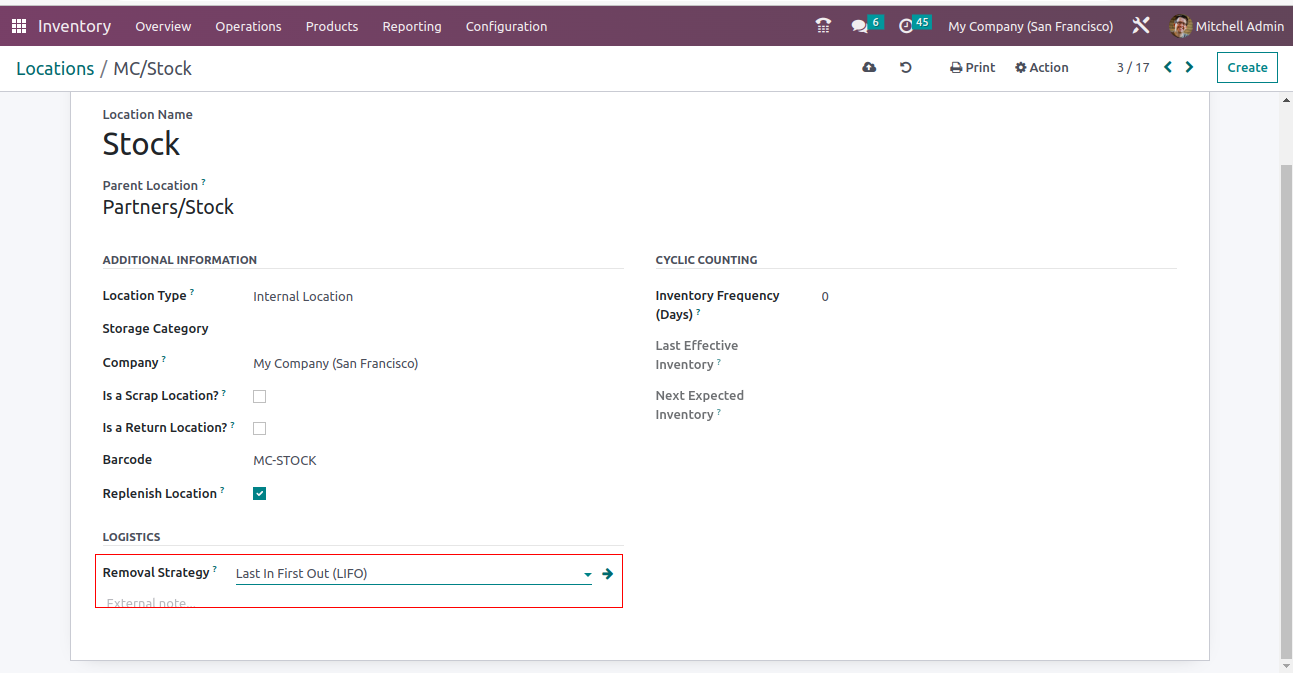The height and width of the screenshot is (673, 1293).
Task: Go to the next location record
Action: pos(1189,68)
